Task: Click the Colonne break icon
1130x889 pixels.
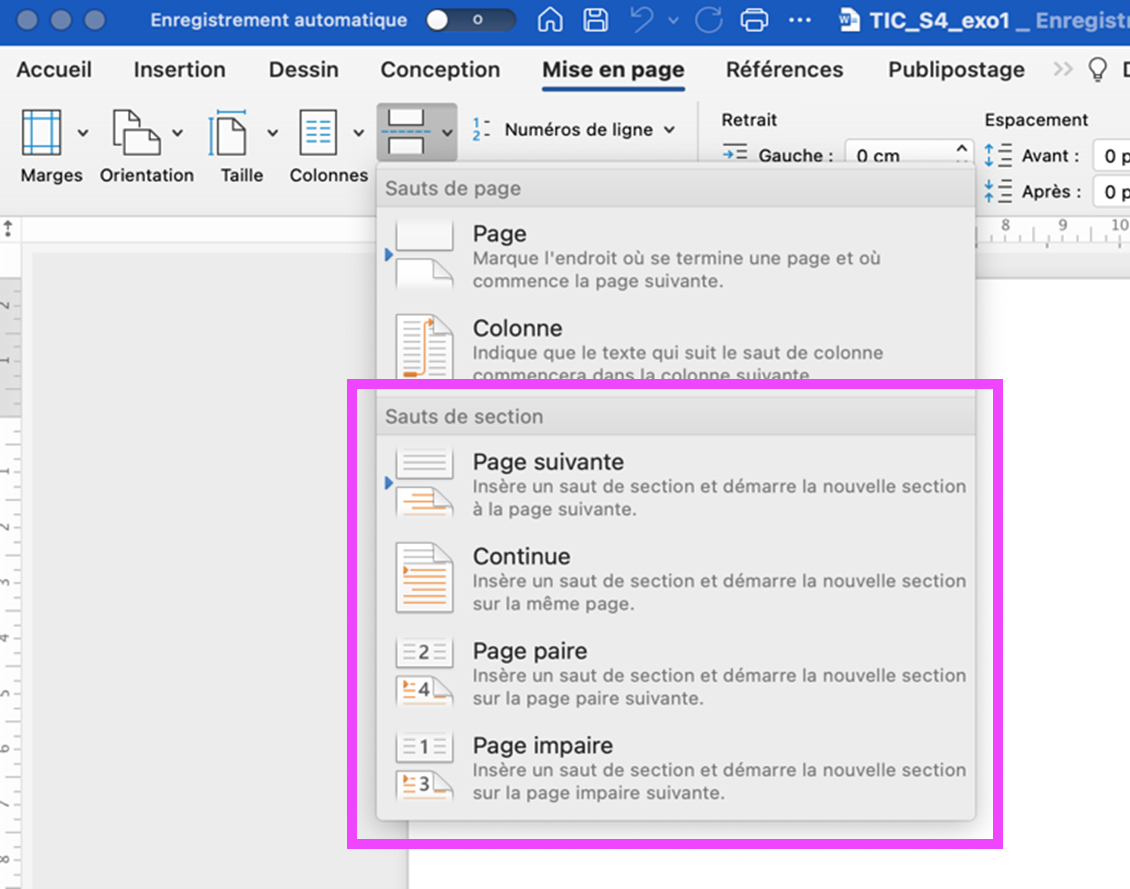Action: 424,347
